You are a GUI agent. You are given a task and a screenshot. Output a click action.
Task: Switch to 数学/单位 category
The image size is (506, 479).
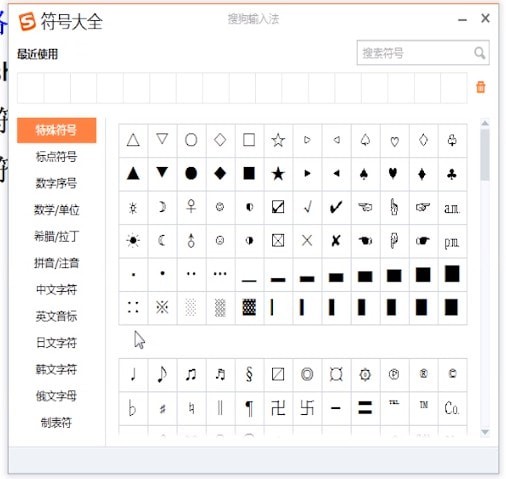click(56, 210)
